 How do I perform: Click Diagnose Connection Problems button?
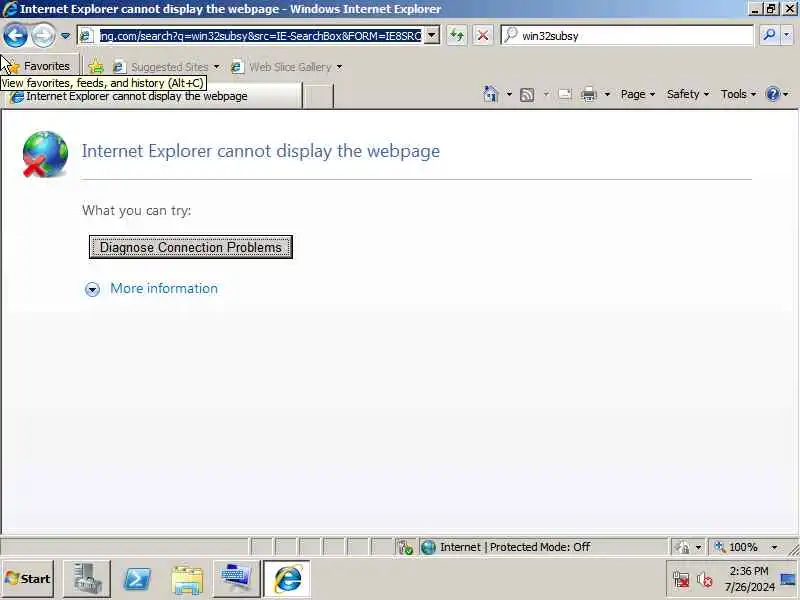point(191,247)
